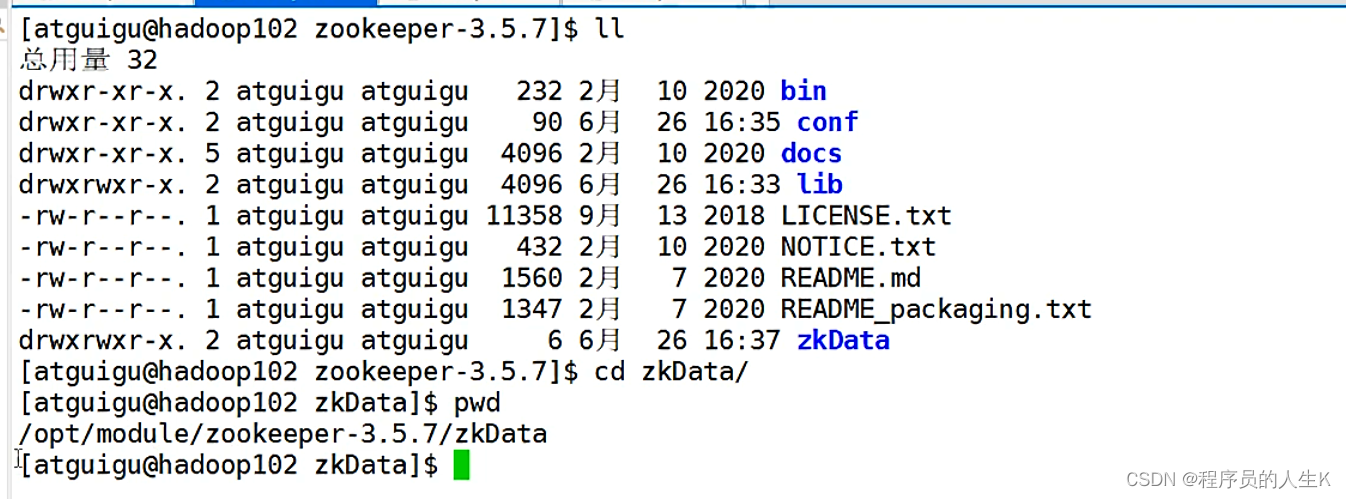The width and height of the screenshot is (1346, 499).
Task: Click the prompt before the pwd command
Action: pyautogui.click(x=229, y=403)
